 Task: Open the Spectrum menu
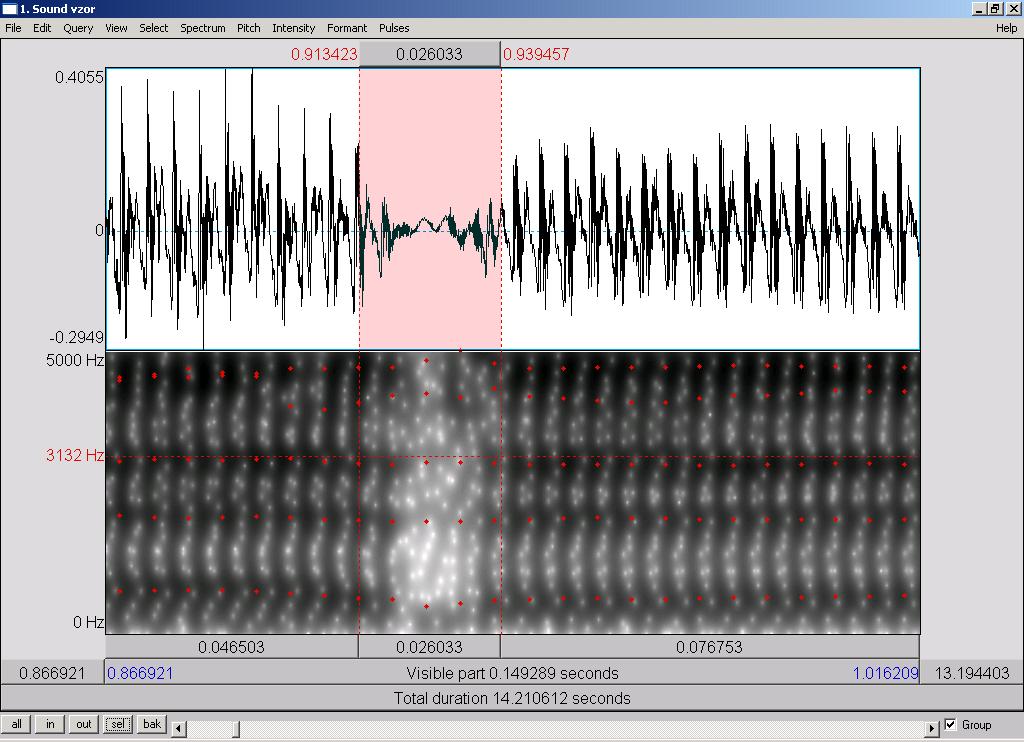pyautogui.click(x=202, y=28)
